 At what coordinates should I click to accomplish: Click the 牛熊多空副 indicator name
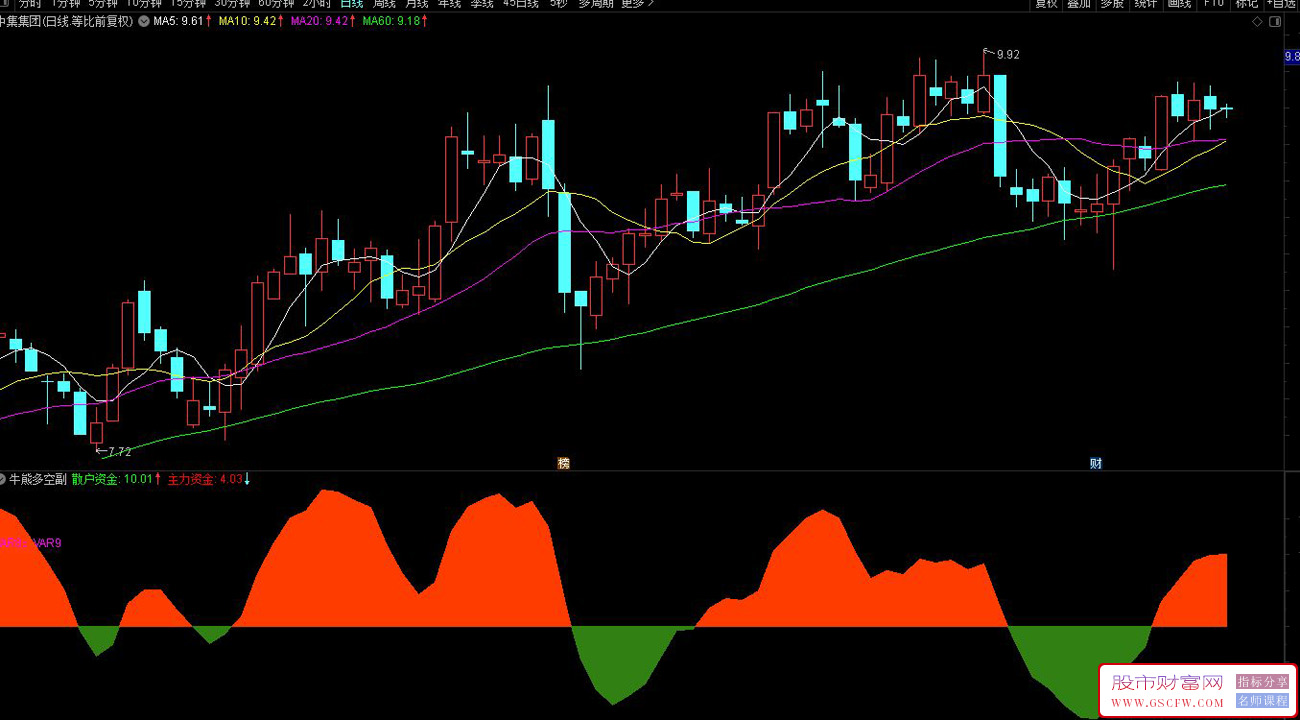pyautogui.click(x=38, y=479)
